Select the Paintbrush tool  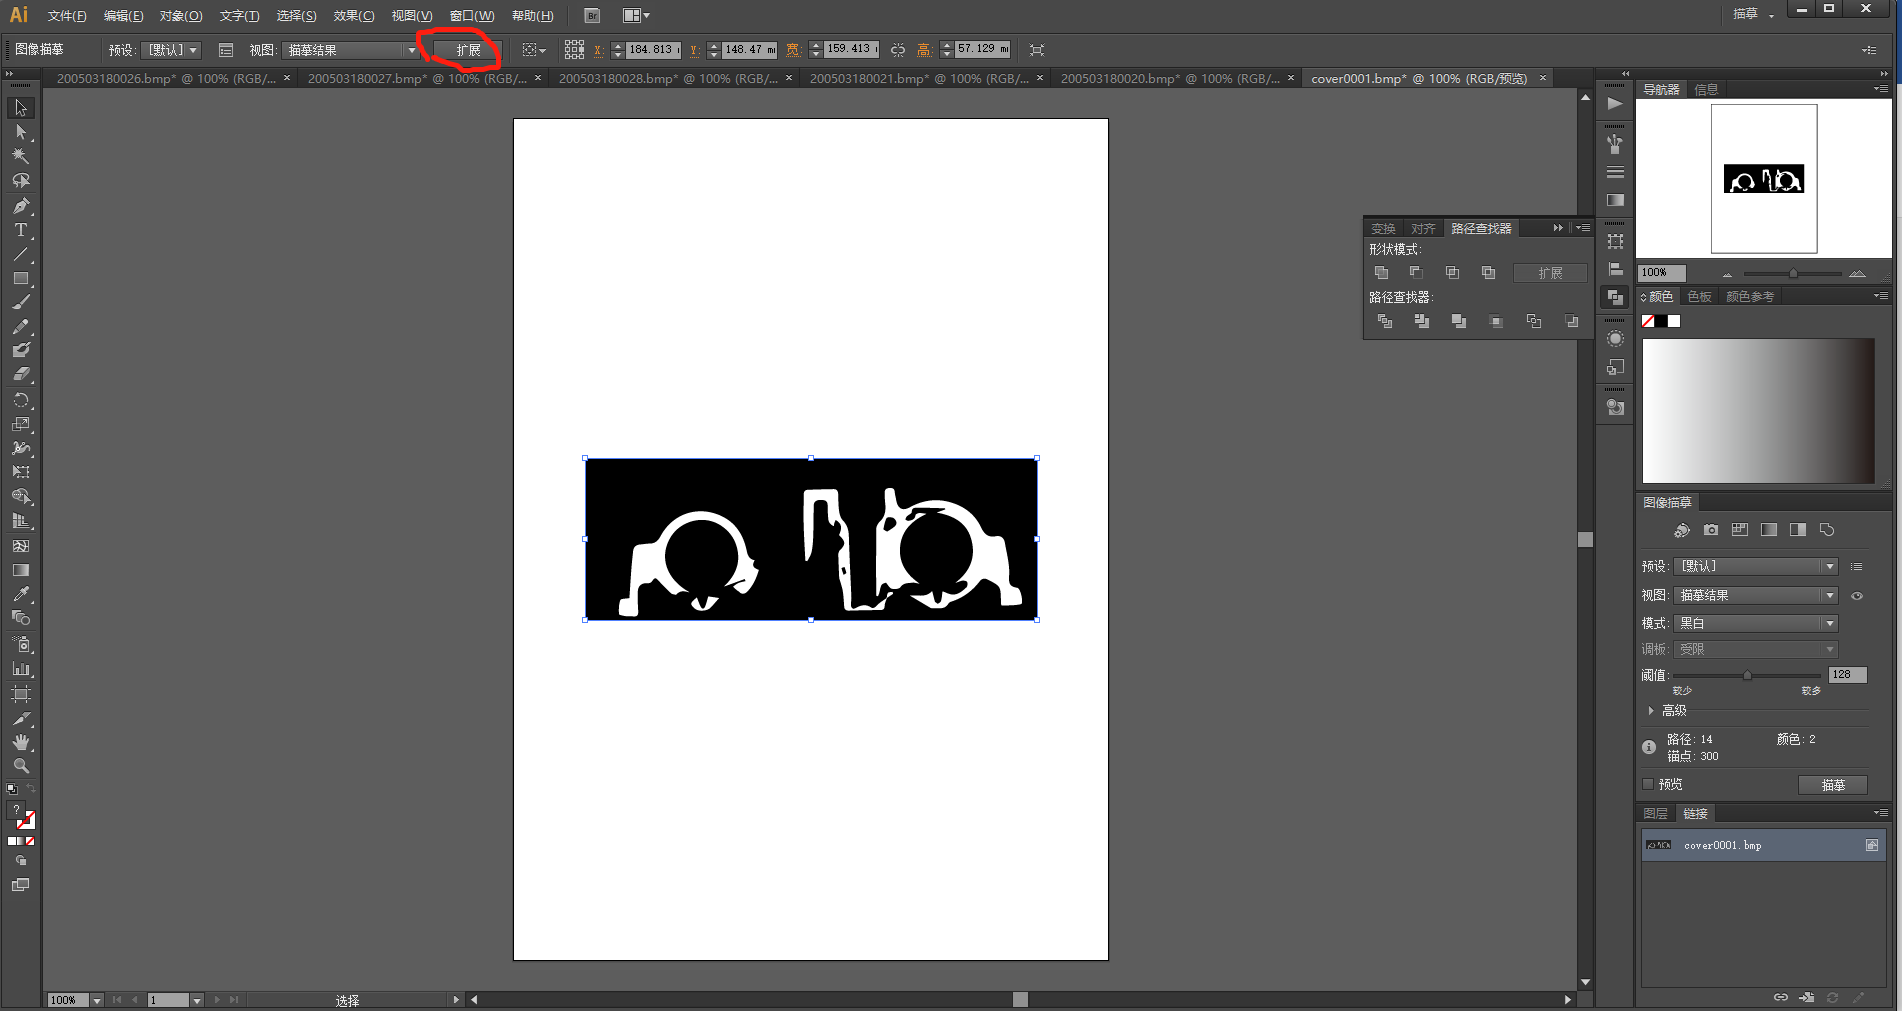21,302
